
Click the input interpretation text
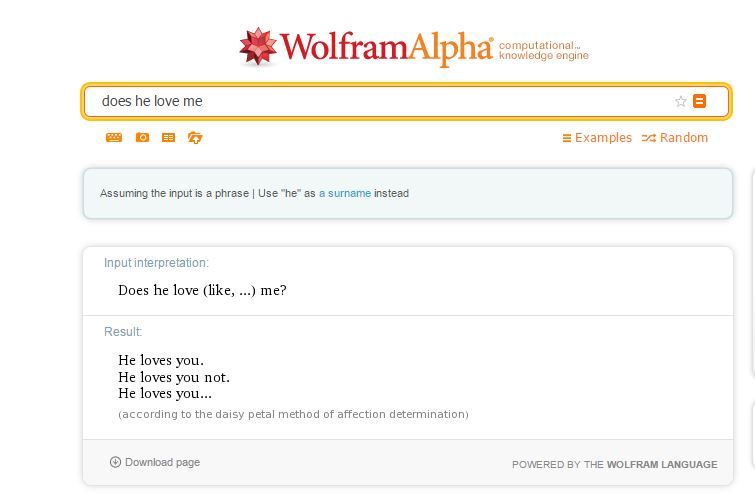point(202,291)
